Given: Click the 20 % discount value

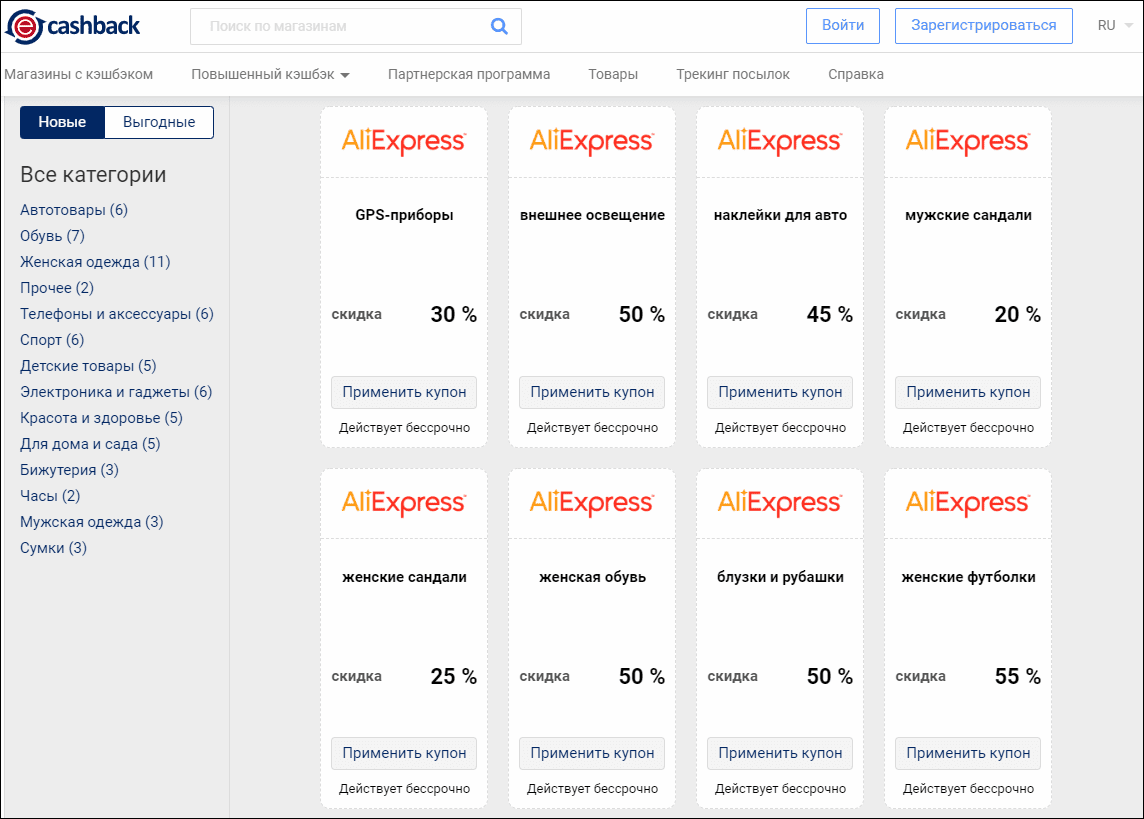Looking at the screenshot, I should point(1018,314).
